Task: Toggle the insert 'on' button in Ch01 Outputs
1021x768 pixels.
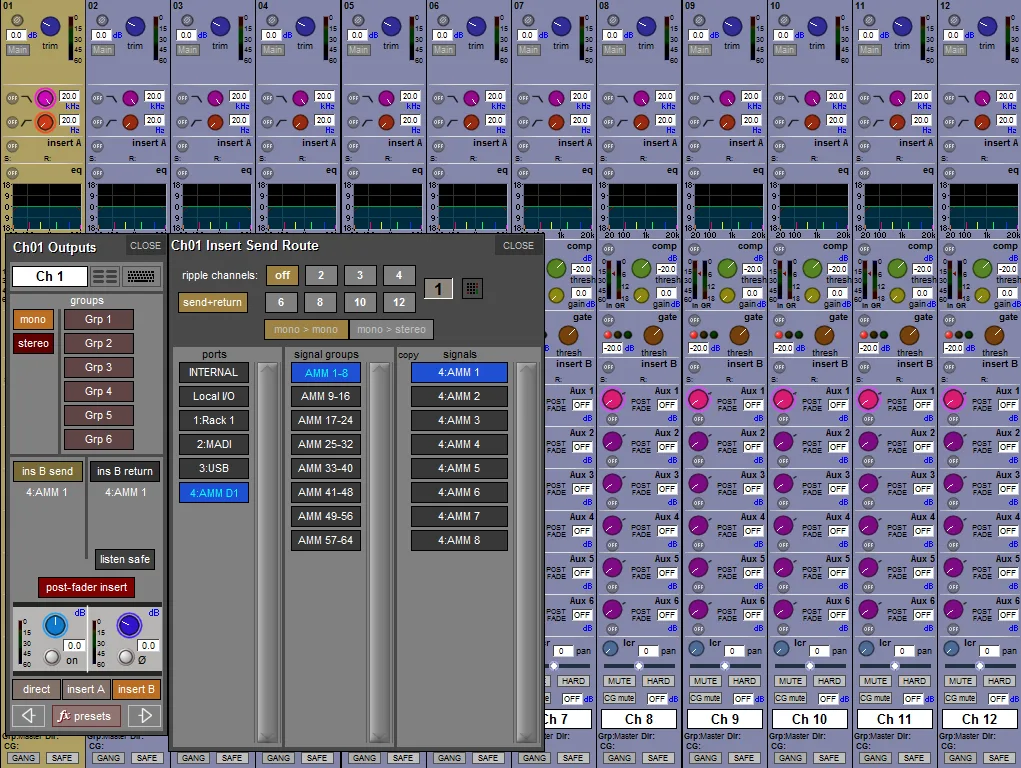Action: [52, 657]
